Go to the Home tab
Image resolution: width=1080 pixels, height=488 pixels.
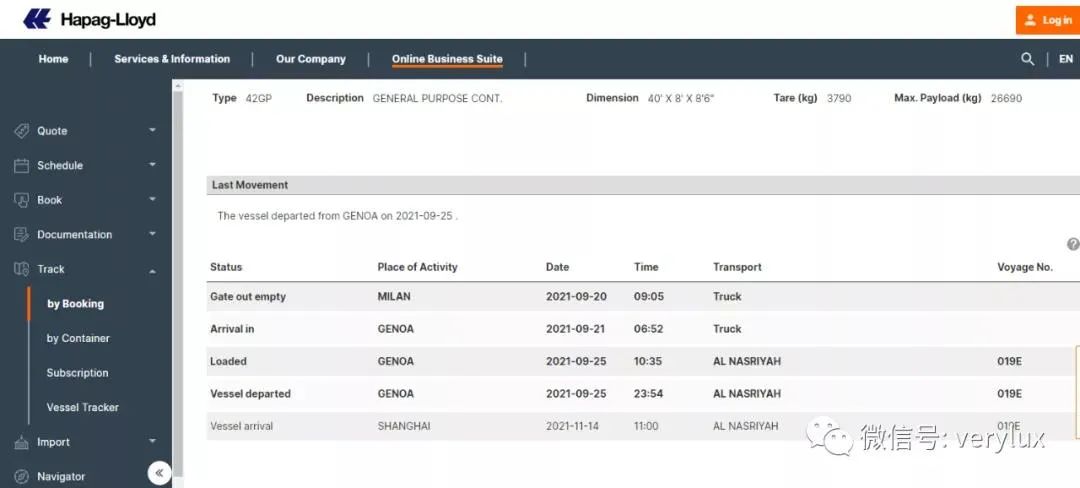click(x=53, y=59)
